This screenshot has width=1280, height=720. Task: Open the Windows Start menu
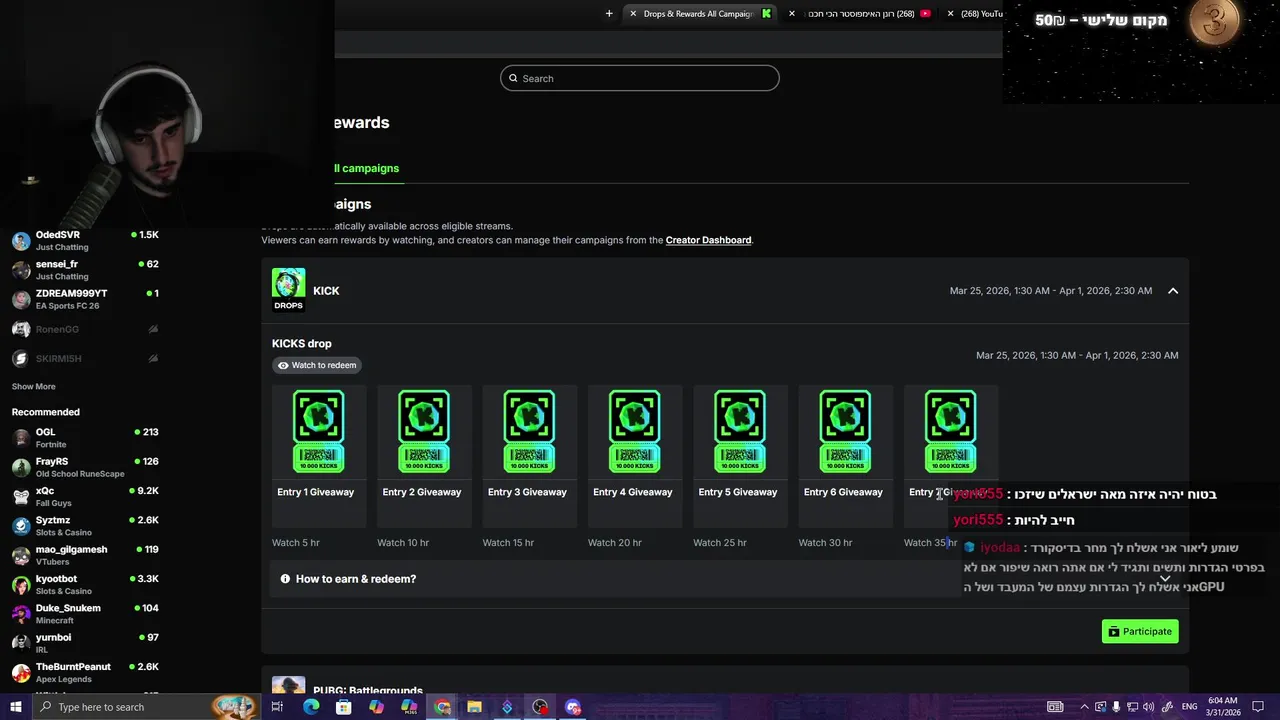(x=15, y=707)
